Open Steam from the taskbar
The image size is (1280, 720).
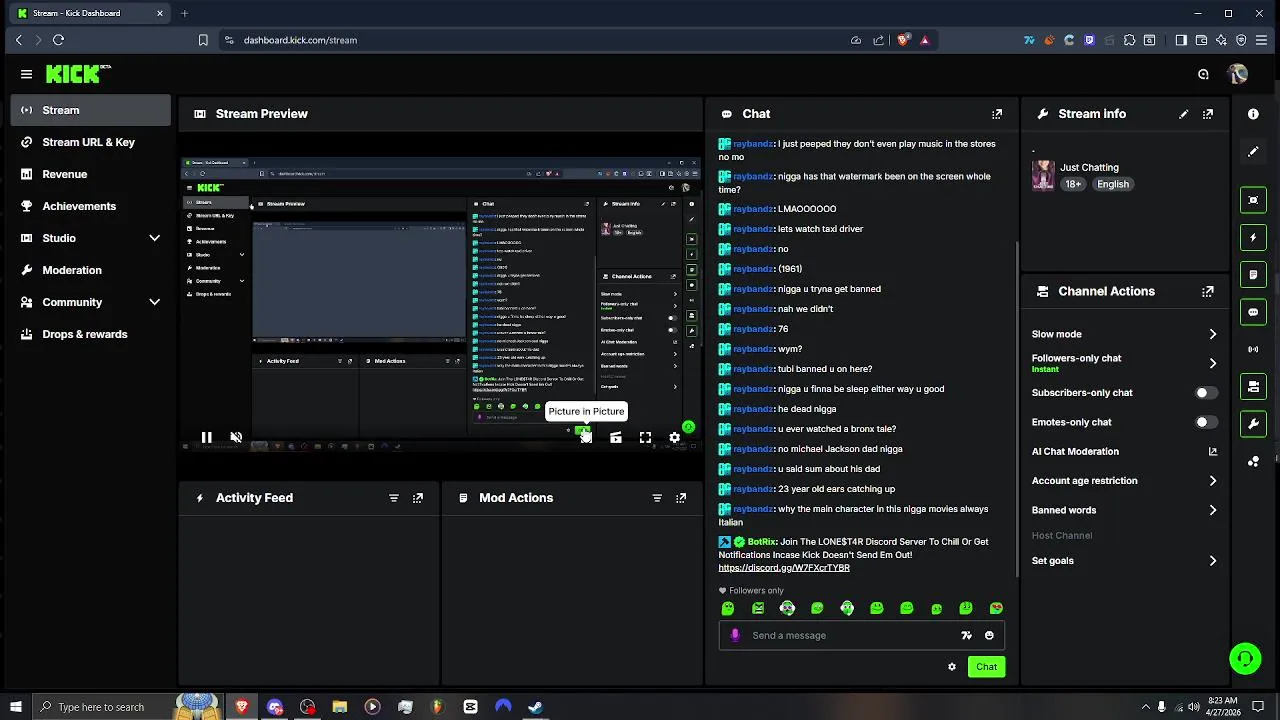tap(536, 707)
